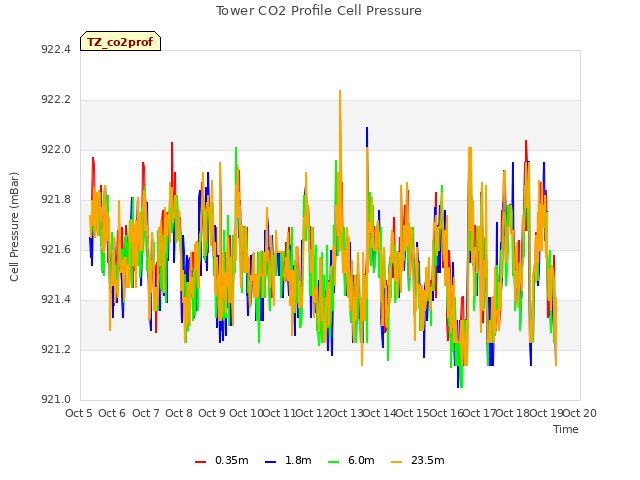Click the Oct 20 x-axis tick label

coord(579,413)
